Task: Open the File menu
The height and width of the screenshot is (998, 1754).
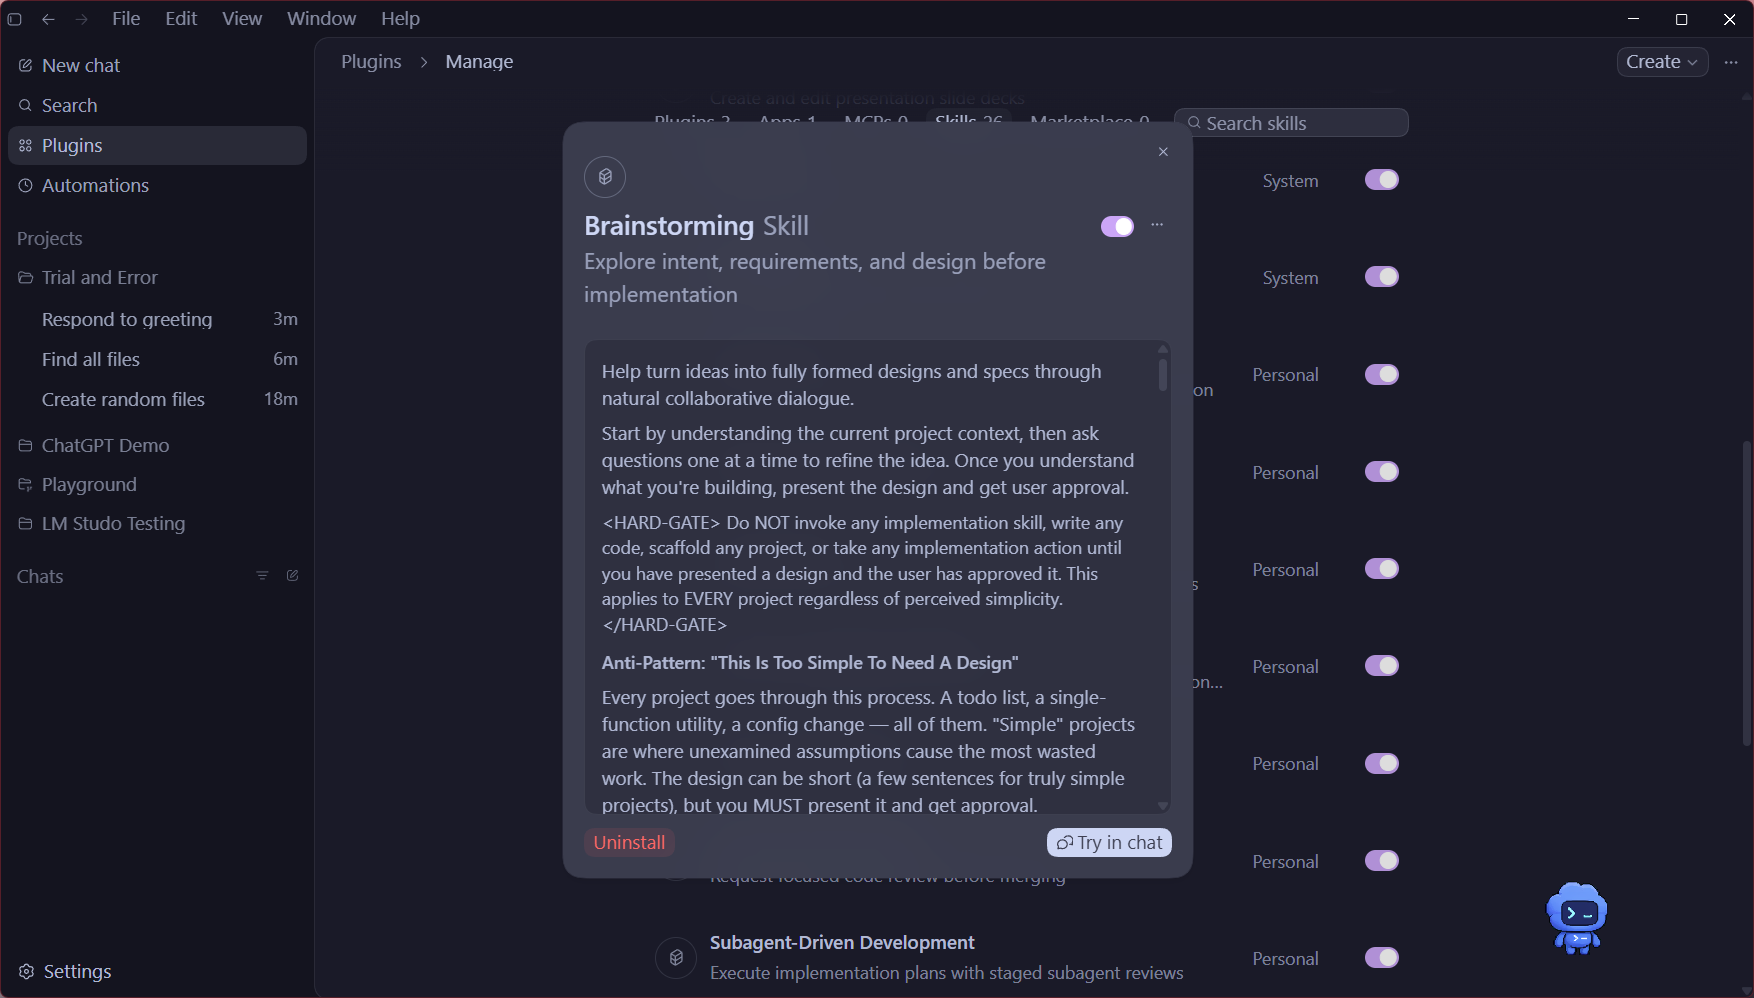Action: [x=126, y=19]
